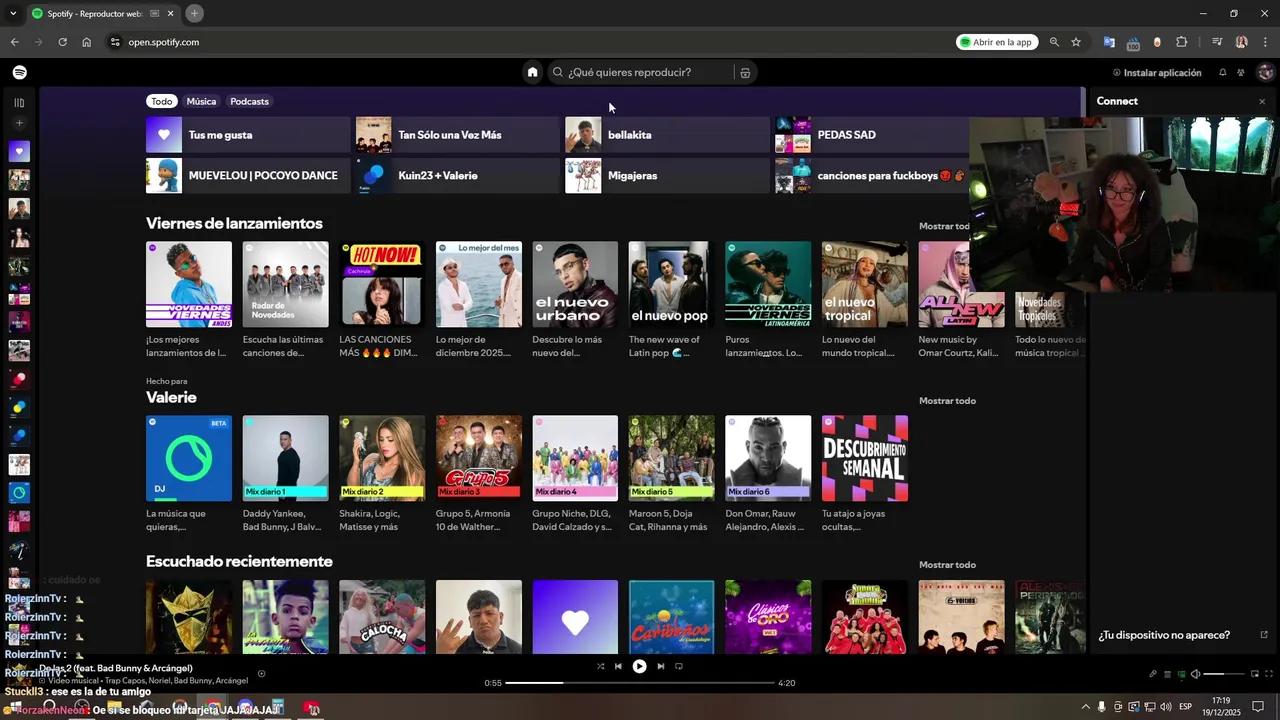This screenshot has width=1280, height=720.
Task: Switch to the Podcasts filter tab
Action: tap(248, 101)
